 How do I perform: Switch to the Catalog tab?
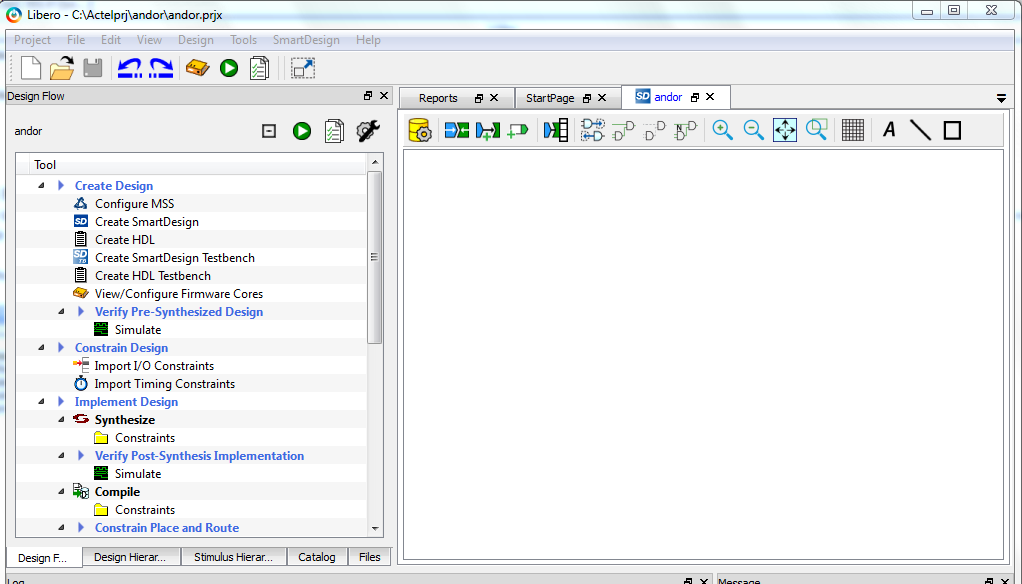(x=316, y=557)
